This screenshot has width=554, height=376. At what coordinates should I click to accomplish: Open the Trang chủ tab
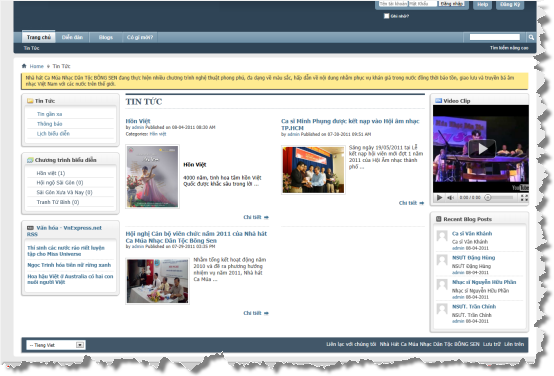[39, 37]
